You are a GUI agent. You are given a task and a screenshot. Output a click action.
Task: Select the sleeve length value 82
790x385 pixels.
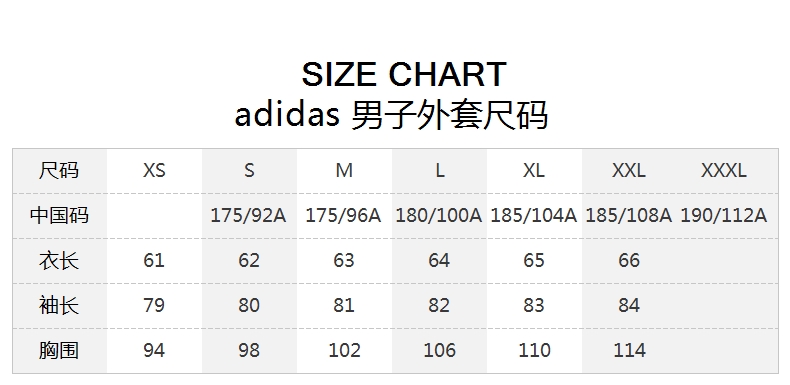[x=439, y=305]
